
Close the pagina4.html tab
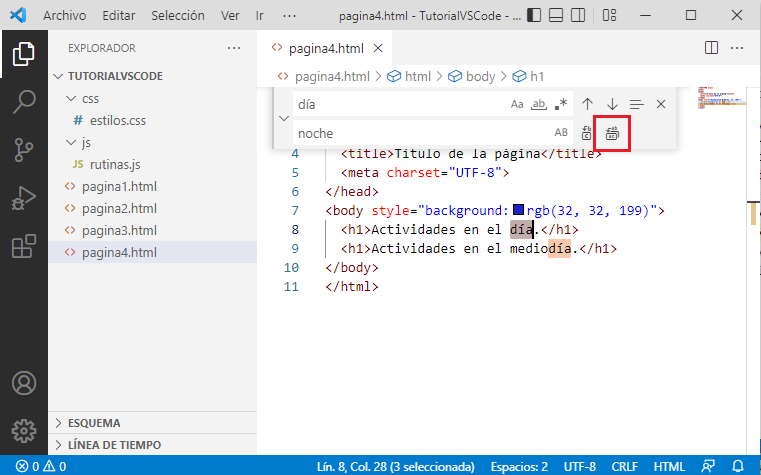[378, 49]
